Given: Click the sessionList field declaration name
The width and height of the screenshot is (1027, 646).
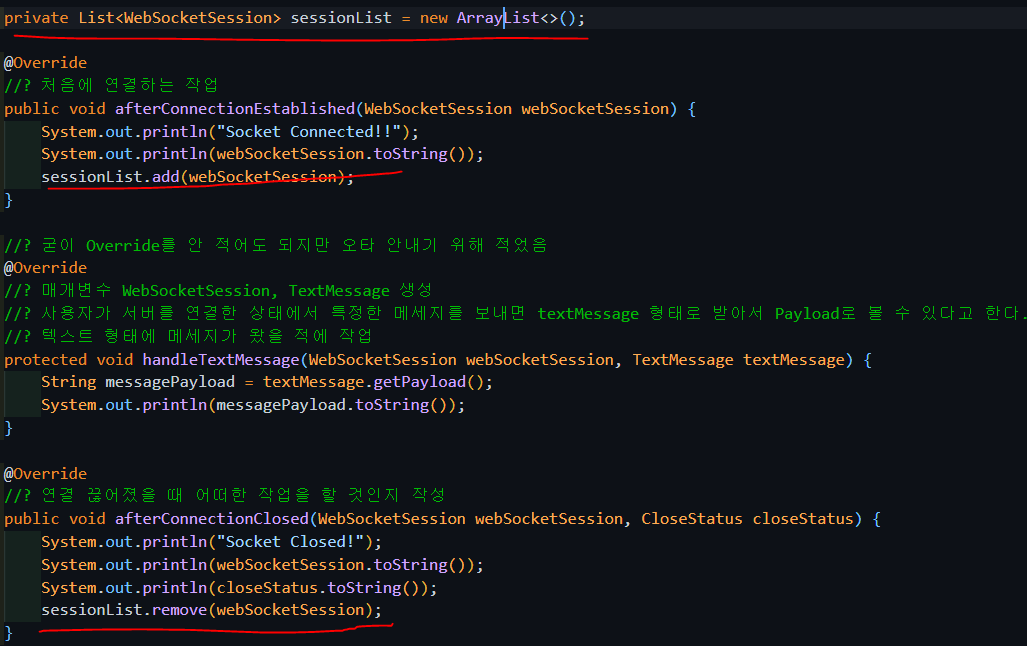Looking at the screenshot, I should pos(341,18).
